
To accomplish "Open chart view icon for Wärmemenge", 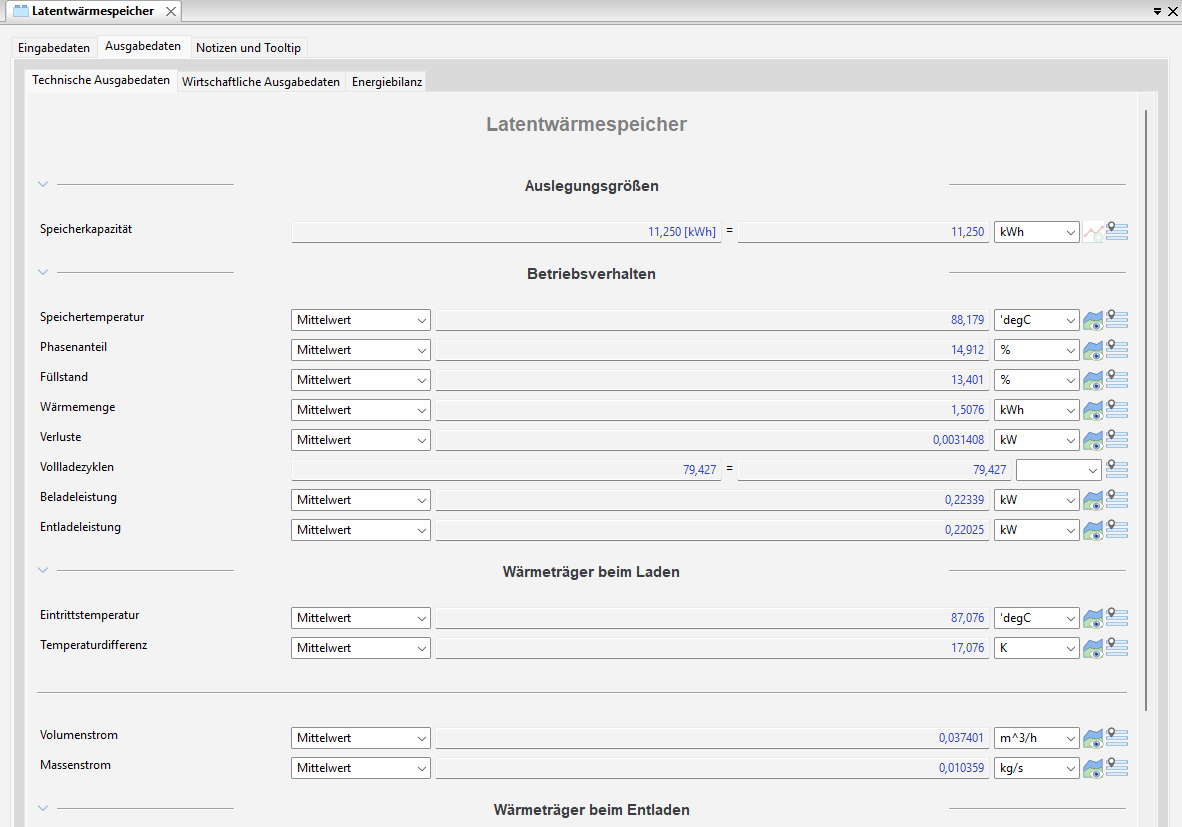I will (1093, 410).
